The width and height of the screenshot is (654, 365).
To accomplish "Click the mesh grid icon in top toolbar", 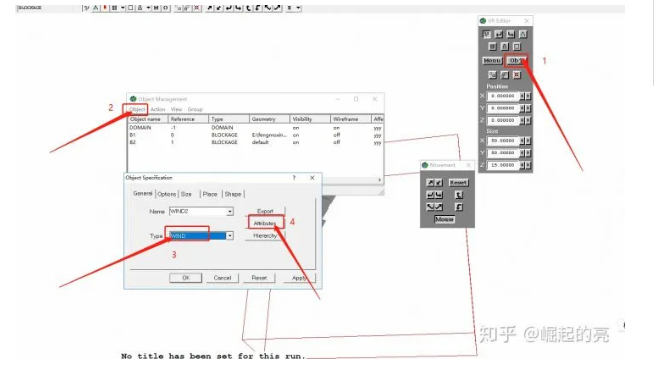I will coord(114,8).
